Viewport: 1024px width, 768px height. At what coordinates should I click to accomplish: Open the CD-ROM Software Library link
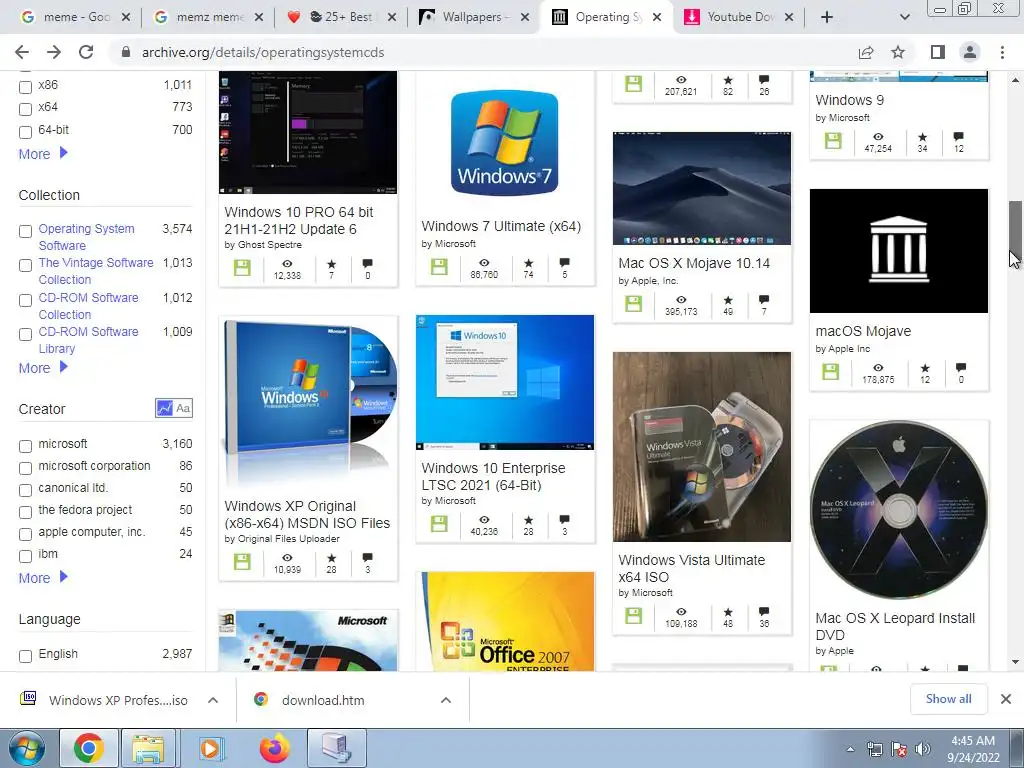(88, 340)
